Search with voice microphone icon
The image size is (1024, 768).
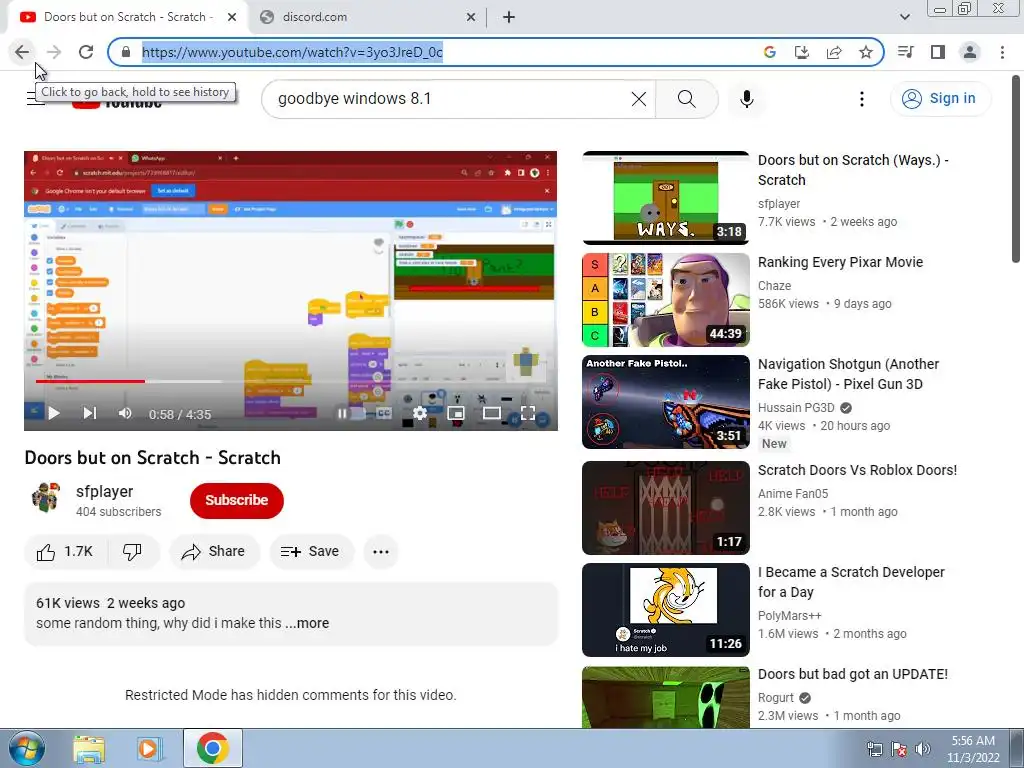[x=746, y=99]
